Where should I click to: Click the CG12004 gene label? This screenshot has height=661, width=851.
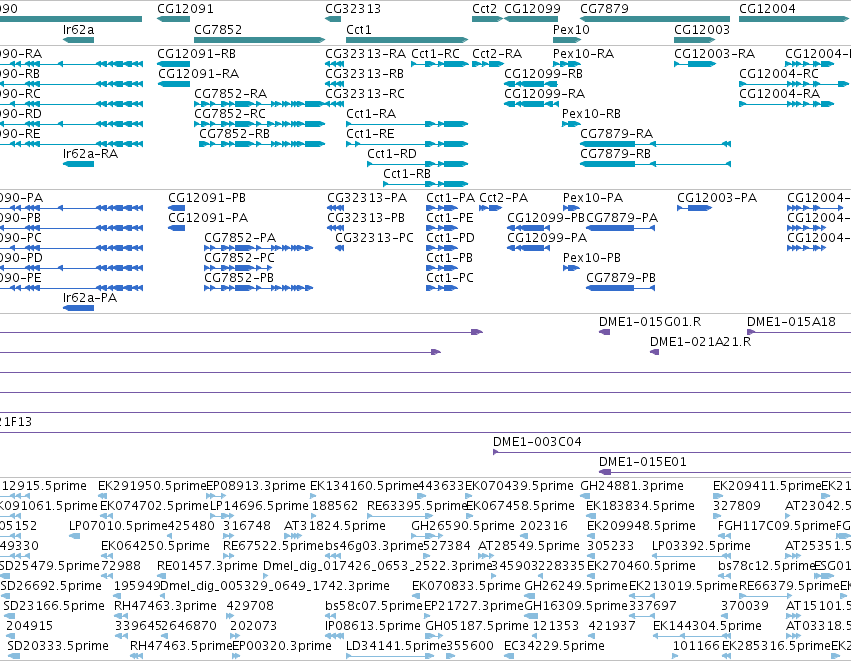pos(767,9)
